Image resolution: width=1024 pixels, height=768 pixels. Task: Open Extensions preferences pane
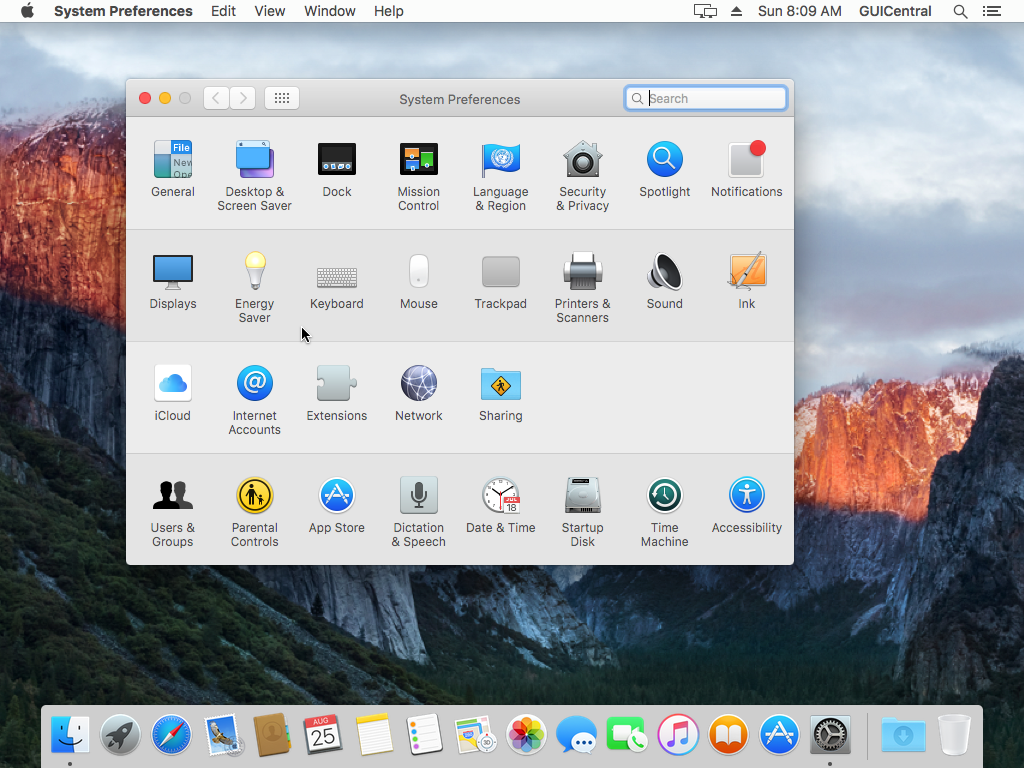pyautogui.click(x=337, y=393)
